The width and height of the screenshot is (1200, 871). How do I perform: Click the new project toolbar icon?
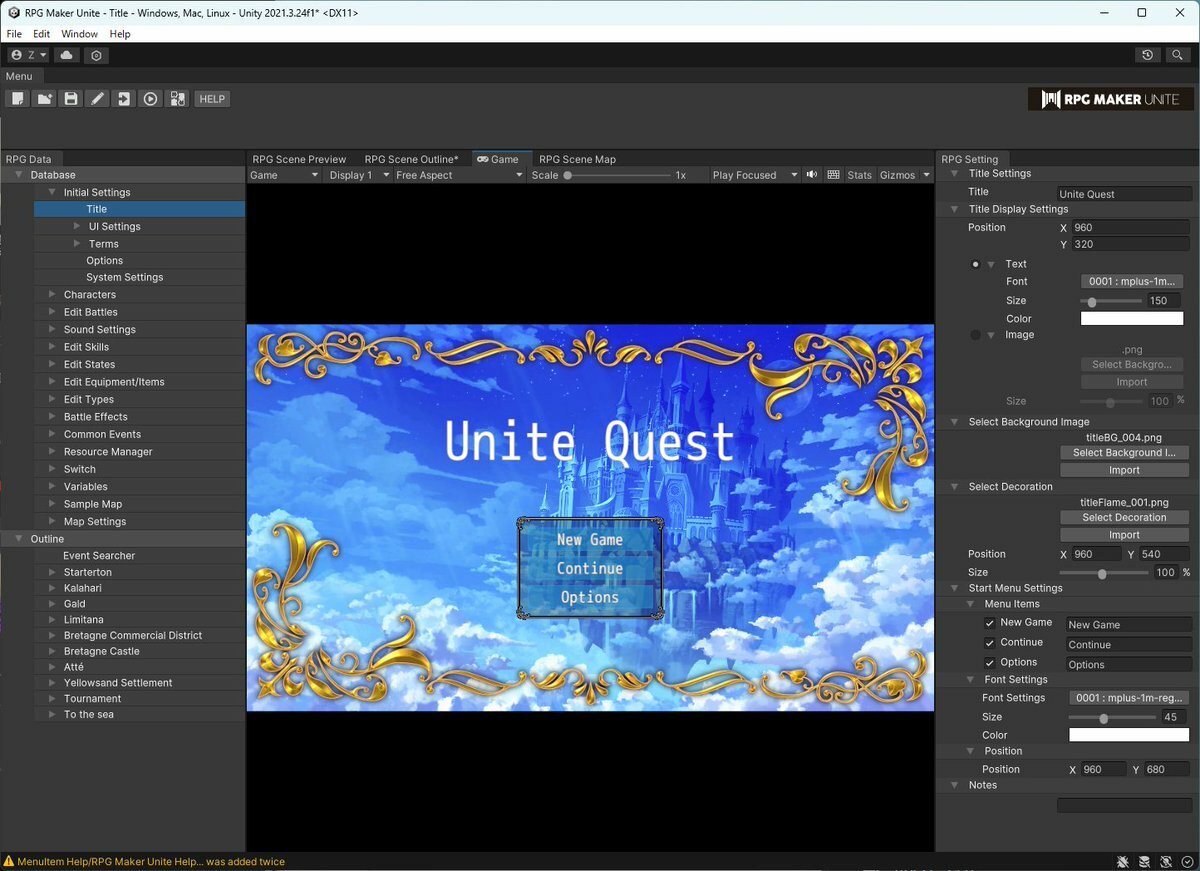pyautogui.click(x=17, y=99)
